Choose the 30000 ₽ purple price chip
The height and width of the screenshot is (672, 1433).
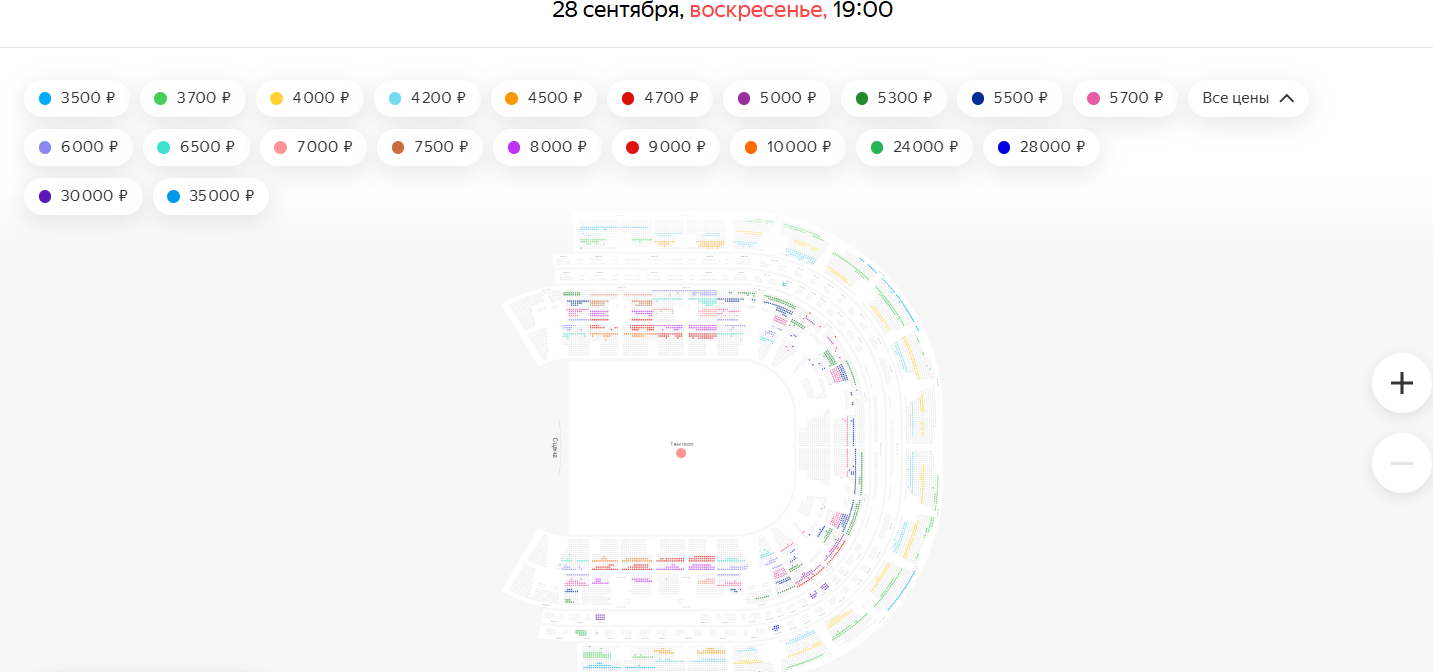pos(83,196)
